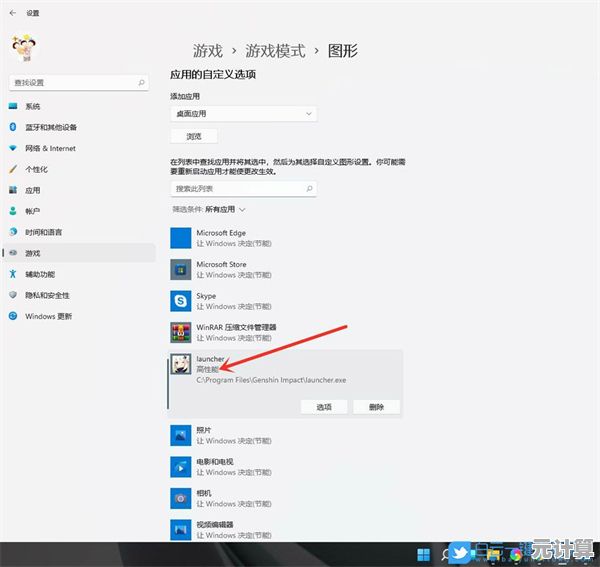This screenshot has width=600, height=567.
Task: Open 蓝牙和其他设备 in the sidebar
Action: 79,127
